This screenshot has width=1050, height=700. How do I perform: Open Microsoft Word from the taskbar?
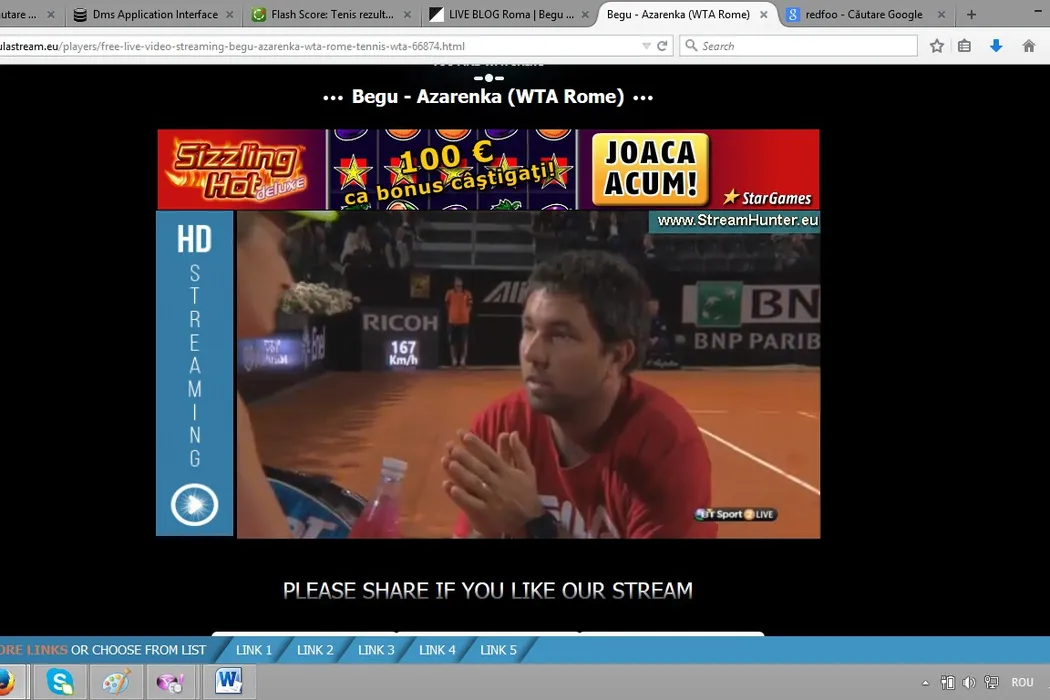229,682
